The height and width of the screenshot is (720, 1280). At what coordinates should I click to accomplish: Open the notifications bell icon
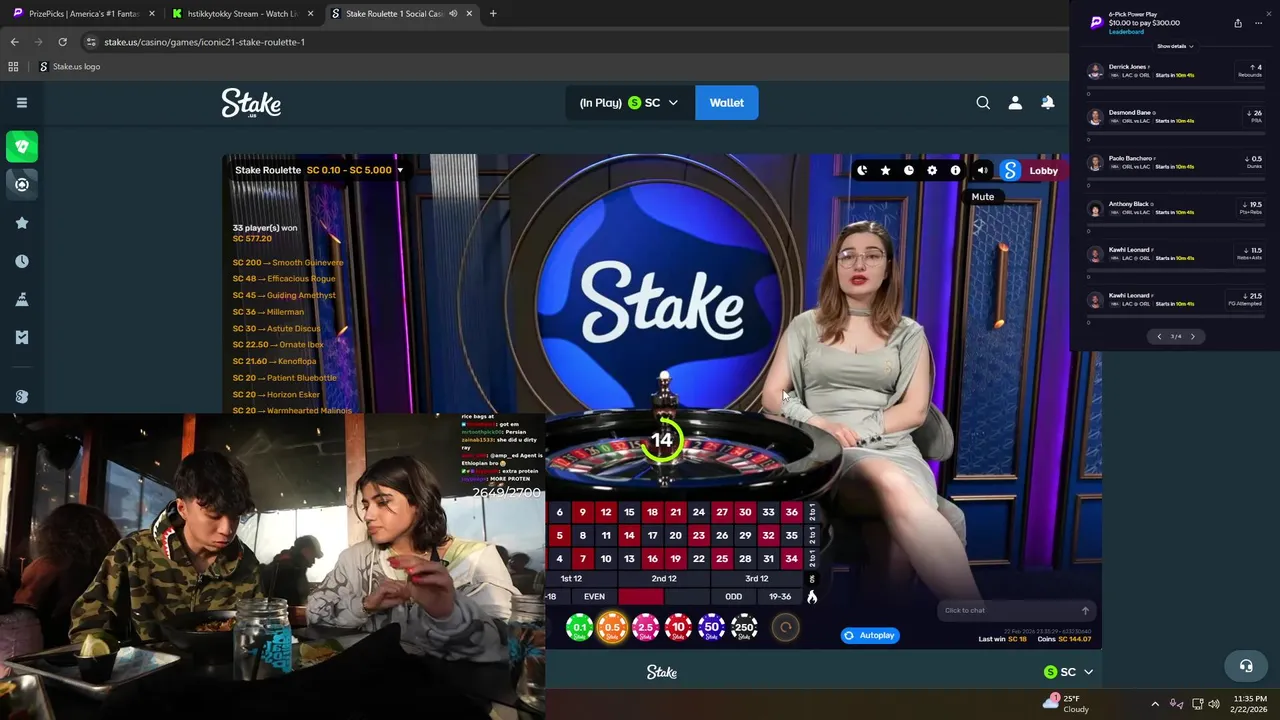point(1047,102)
